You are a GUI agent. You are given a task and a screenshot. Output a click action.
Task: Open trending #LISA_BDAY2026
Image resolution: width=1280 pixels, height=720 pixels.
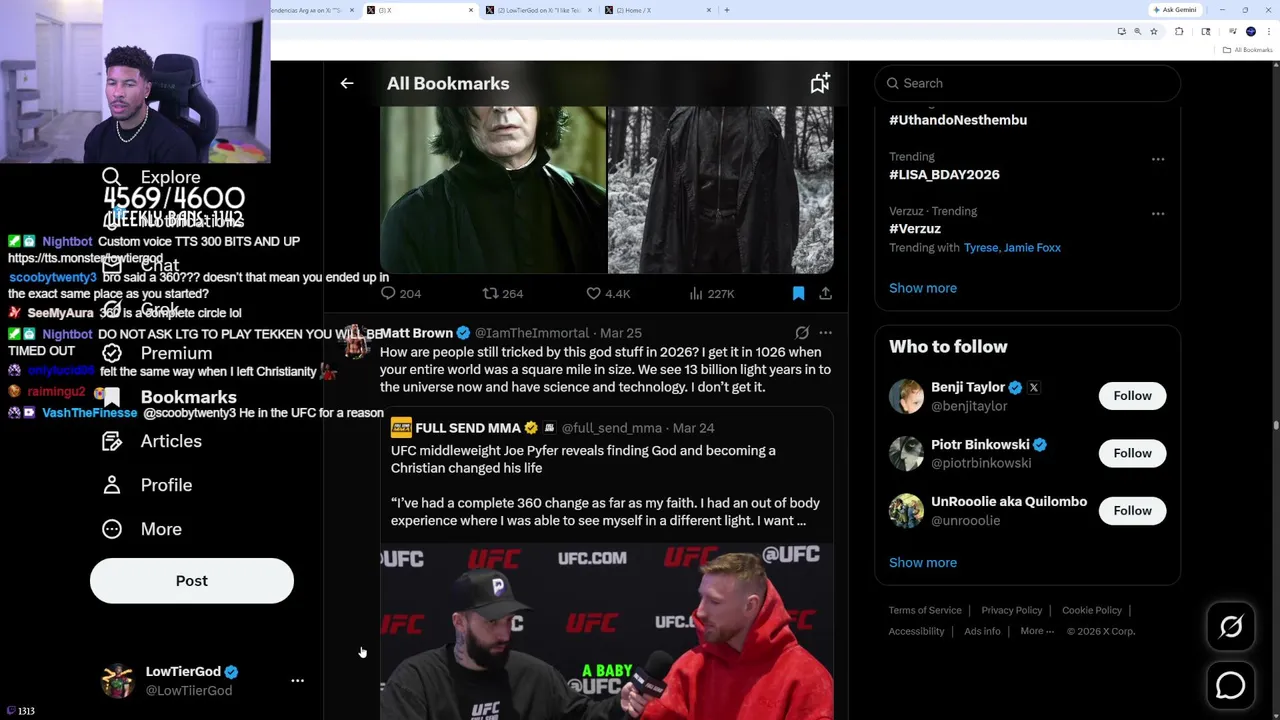[944, 174]
